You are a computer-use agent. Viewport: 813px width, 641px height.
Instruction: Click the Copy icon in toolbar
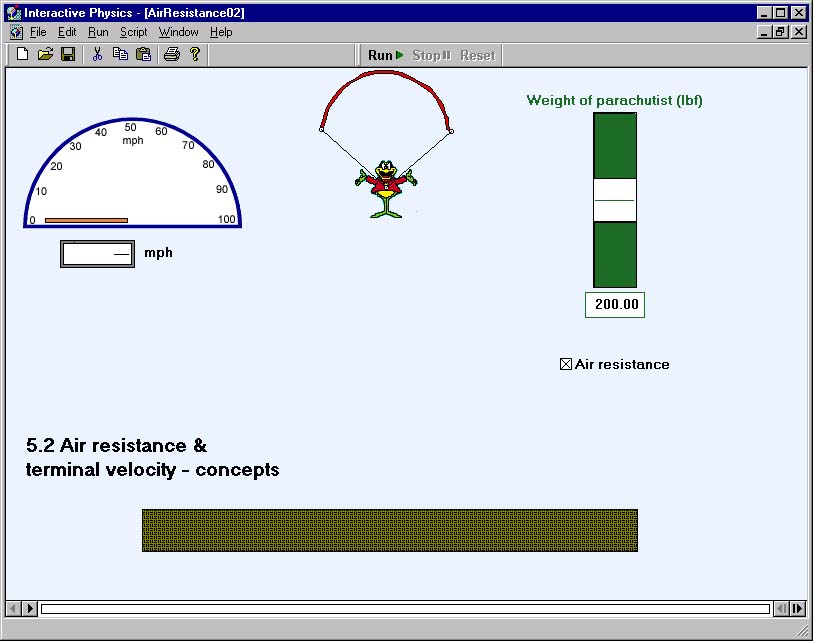pos(120,54)
